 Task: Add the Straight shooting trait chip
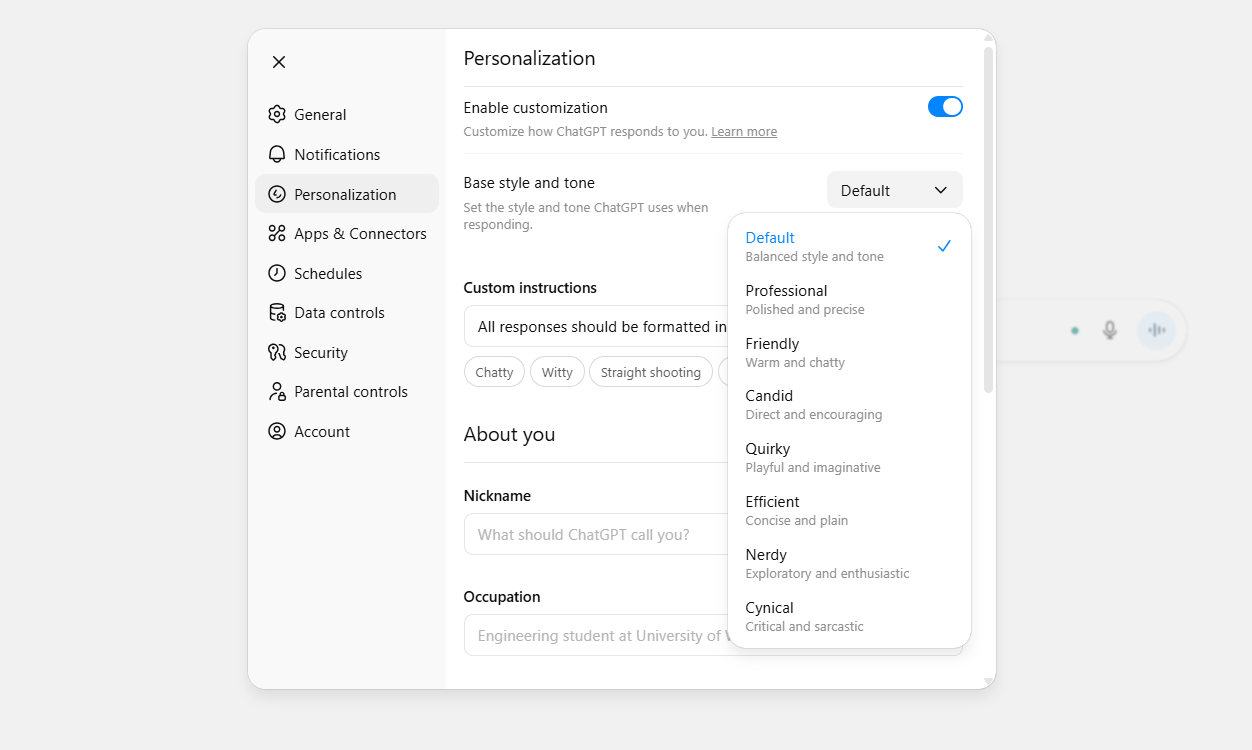(x=651, y=372)
